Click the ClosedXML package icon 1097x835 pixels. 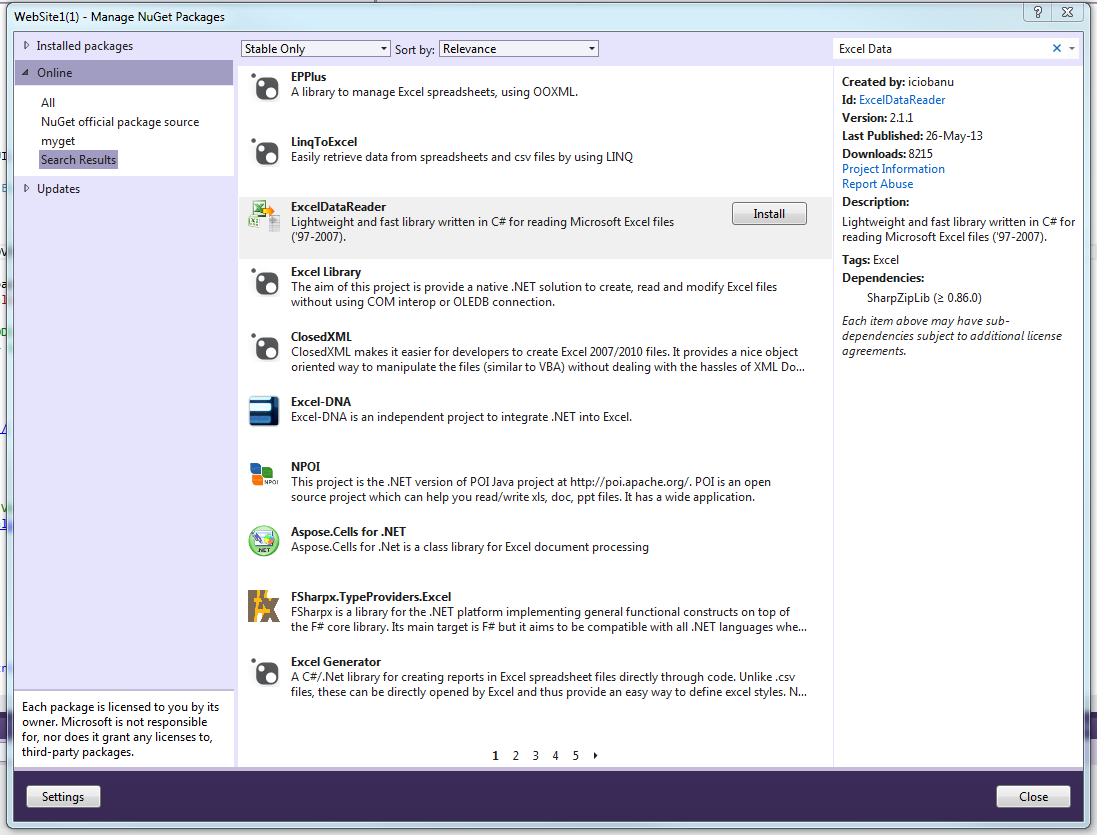[x=265, y=348]
